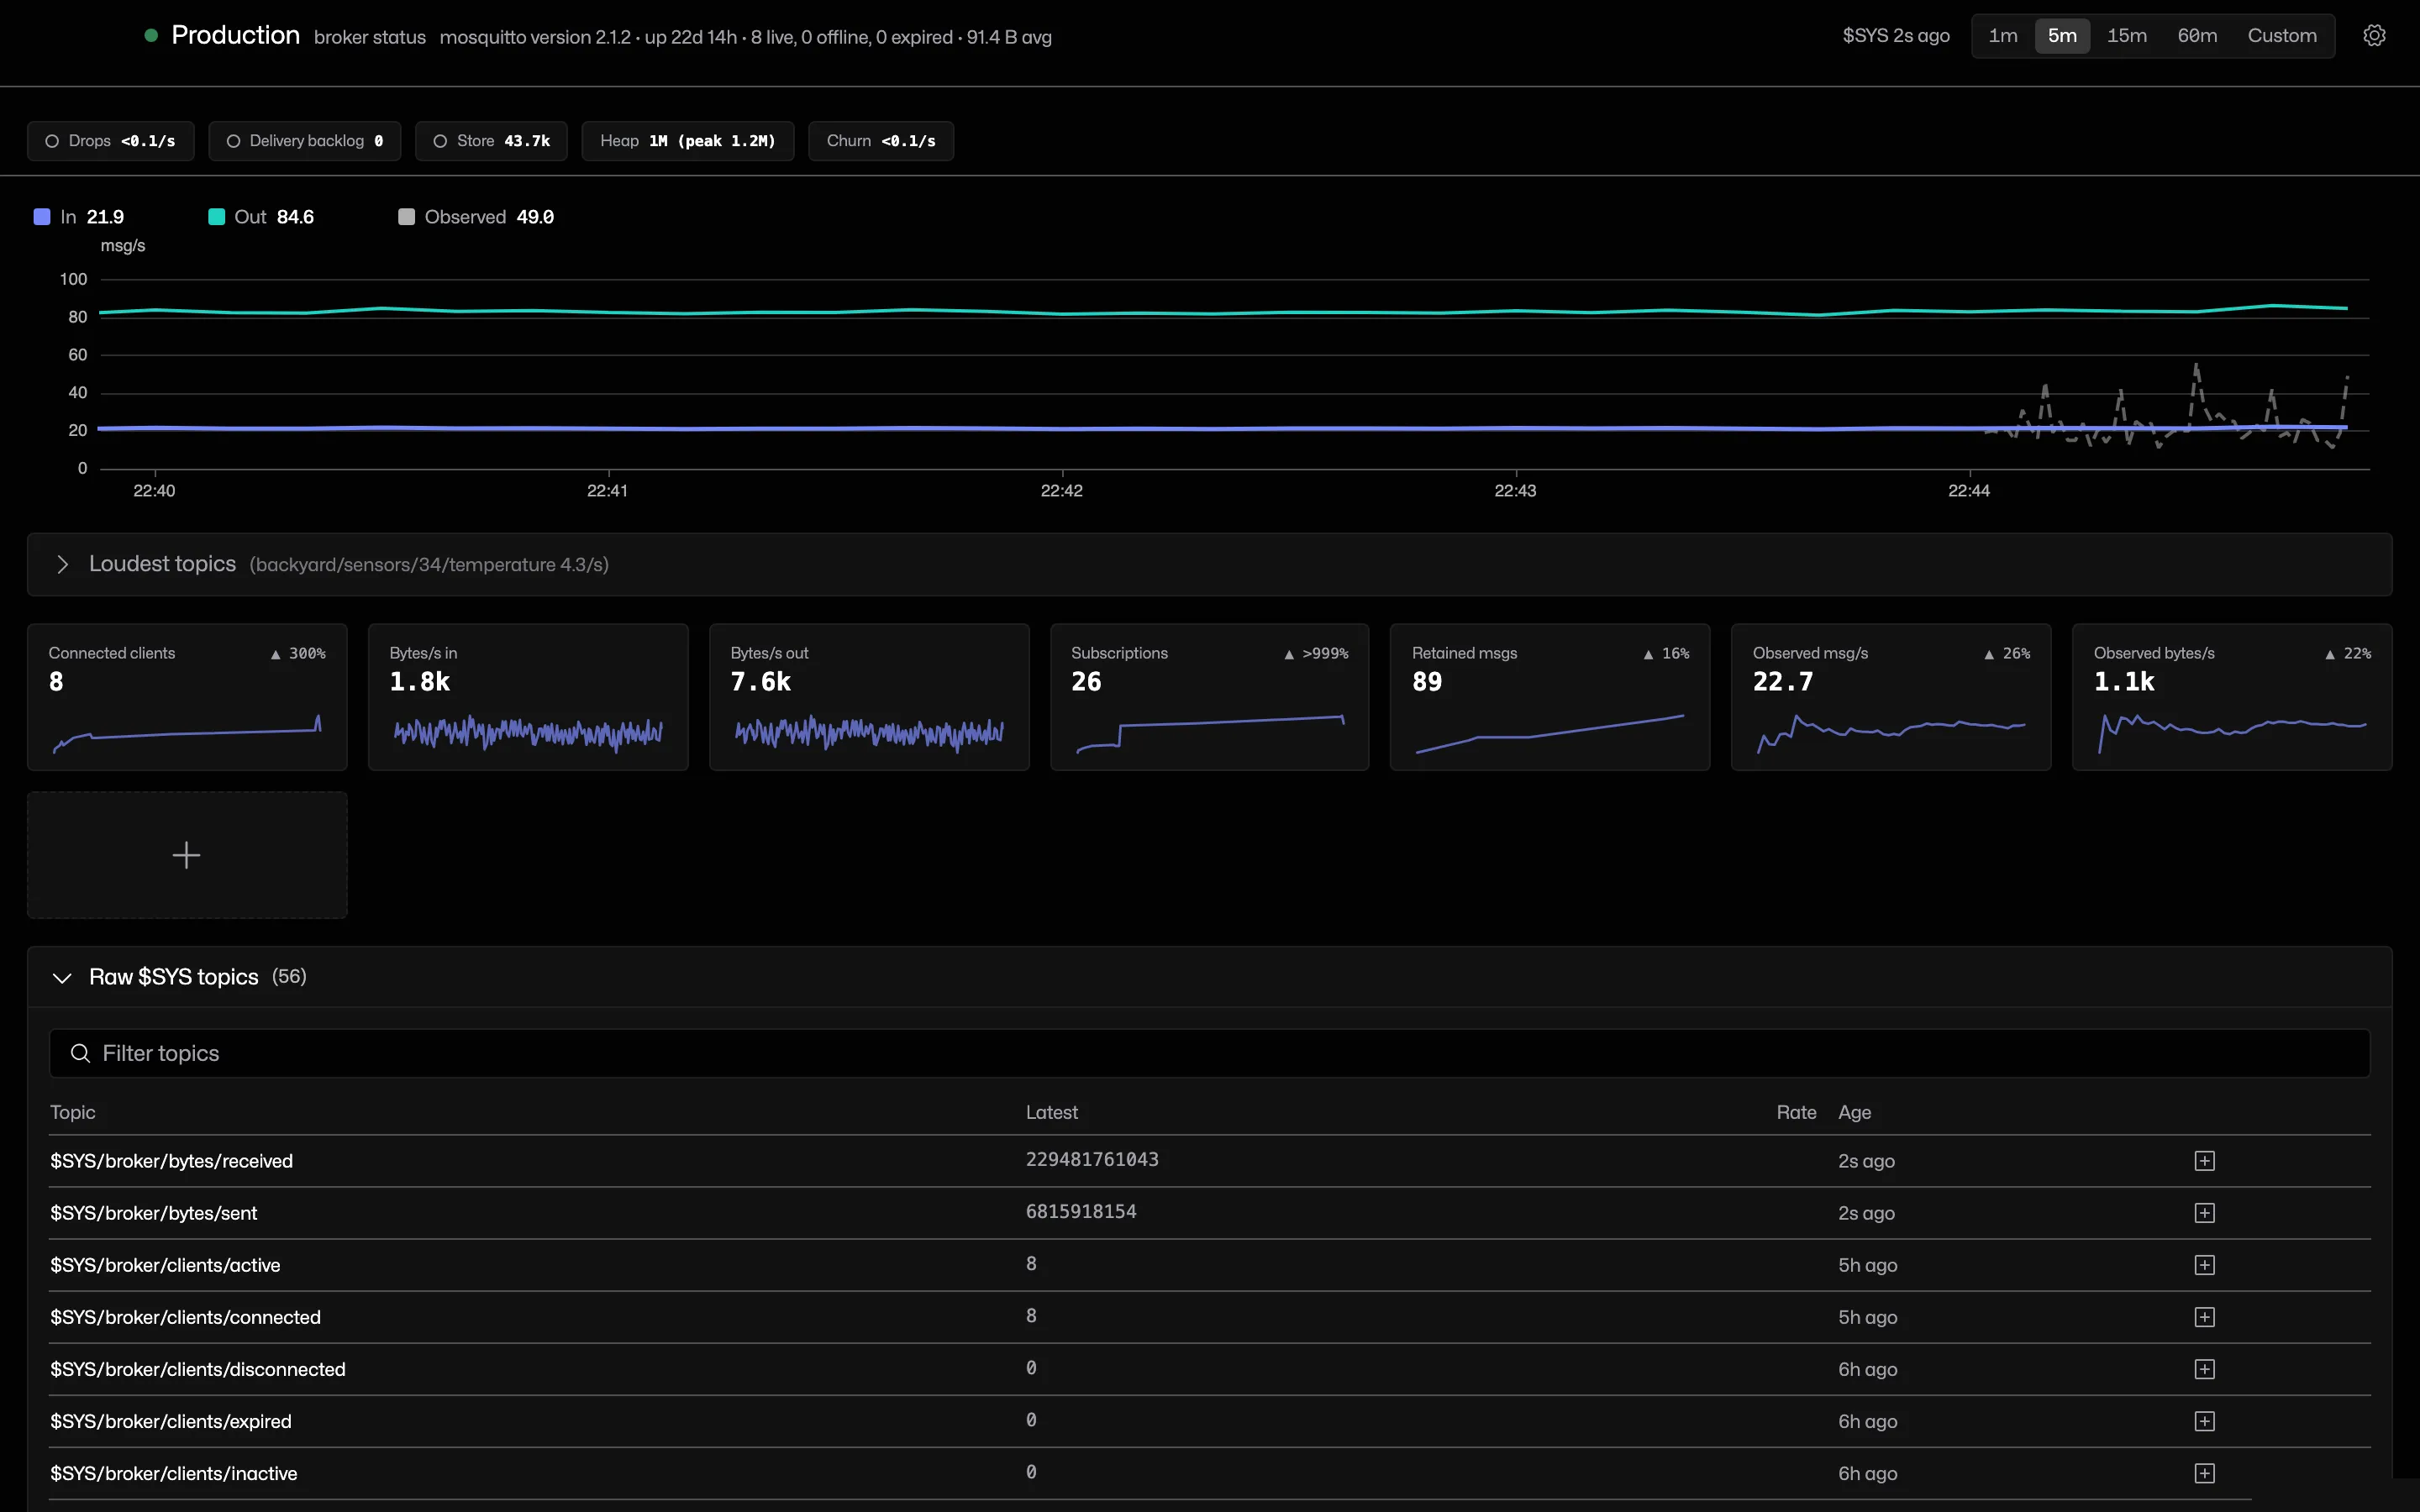Add clients/connected topic with plus icon
Screen dimensions: 2420x1512
pyautogui.click(x=2204, y=1317)
